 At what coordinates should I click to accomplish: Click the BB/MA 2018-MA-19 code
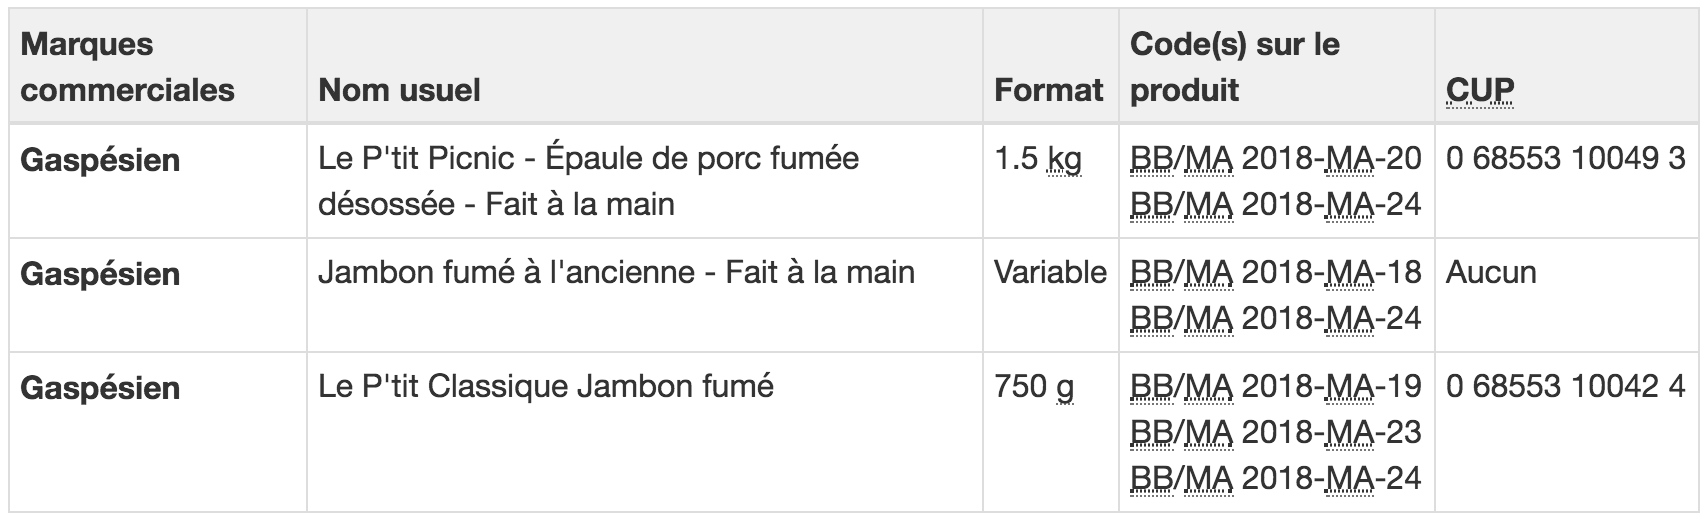tap(1275, 386)
